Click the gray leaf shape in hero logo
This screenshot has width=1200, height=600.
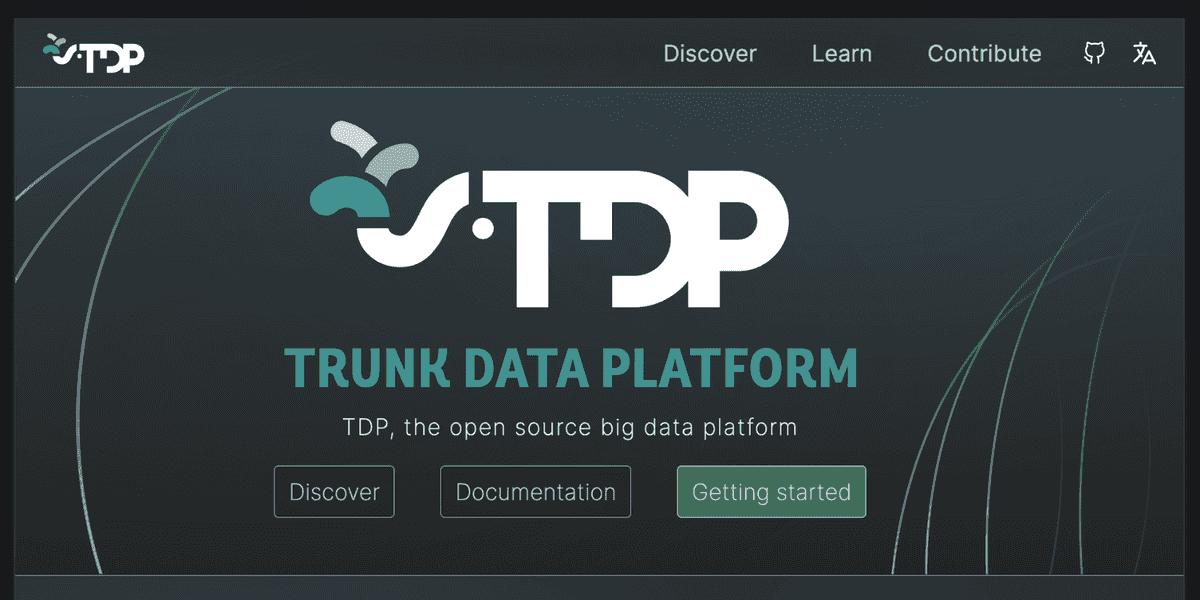(393, 158)
